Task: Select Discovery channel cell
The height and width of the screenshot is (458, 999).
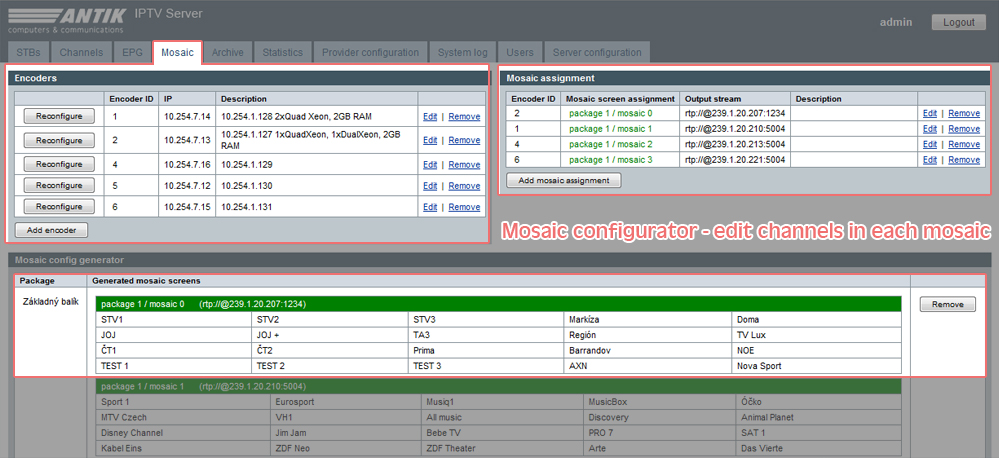Action: (x=660, y=417)
